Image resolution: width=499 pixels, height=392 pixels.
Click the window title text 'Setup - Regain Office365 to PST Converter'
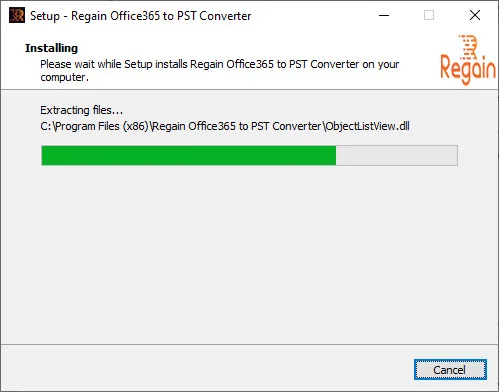click(140, 16)
